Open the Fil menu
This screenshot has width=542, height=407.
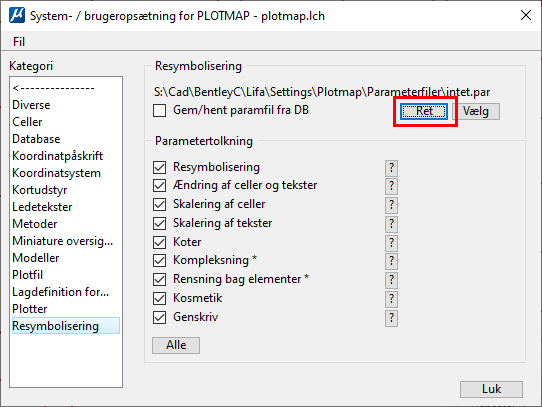19,42
